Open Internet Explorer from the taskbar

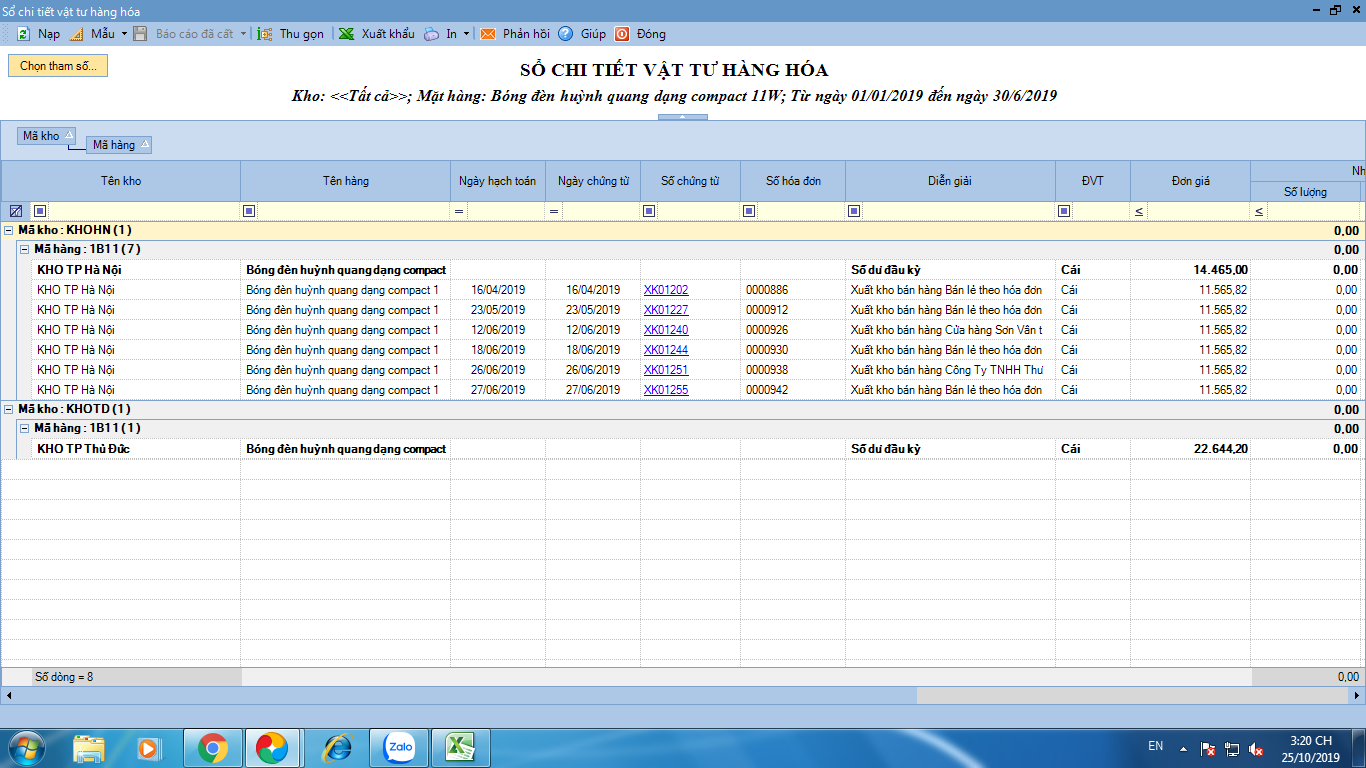(337, 747)
